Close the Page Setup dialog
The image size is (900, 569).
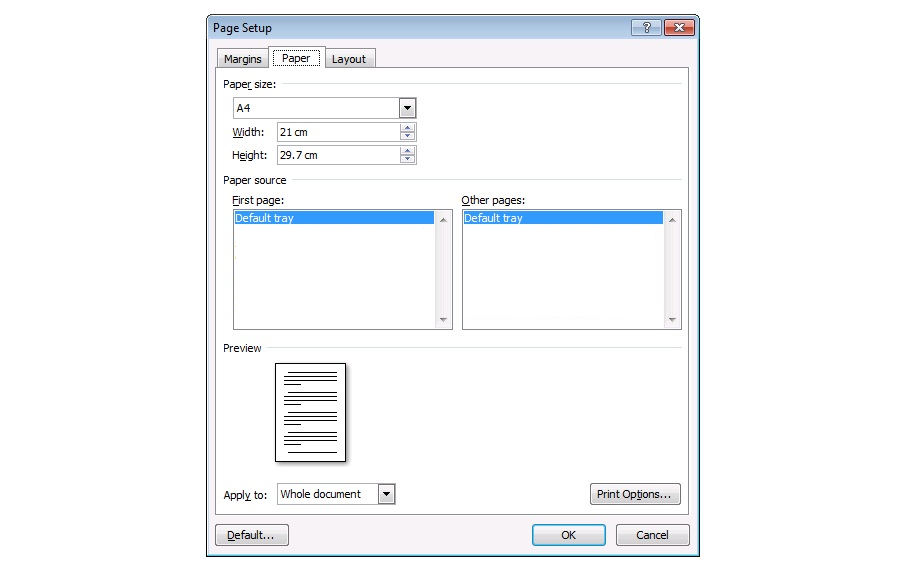(x=679, y=28)
